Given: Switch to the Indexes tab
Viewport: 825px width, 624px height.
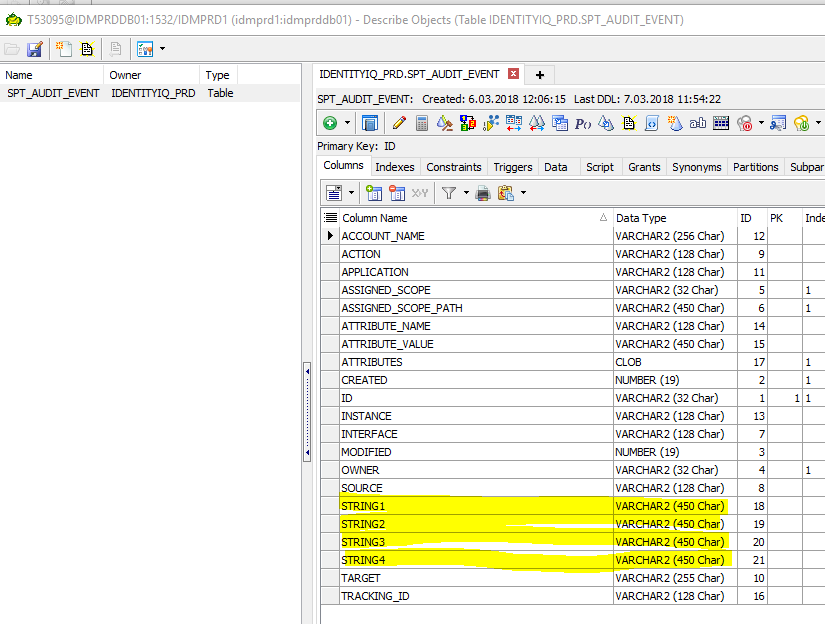Looking at the screenshot, I should coord(394,167).
